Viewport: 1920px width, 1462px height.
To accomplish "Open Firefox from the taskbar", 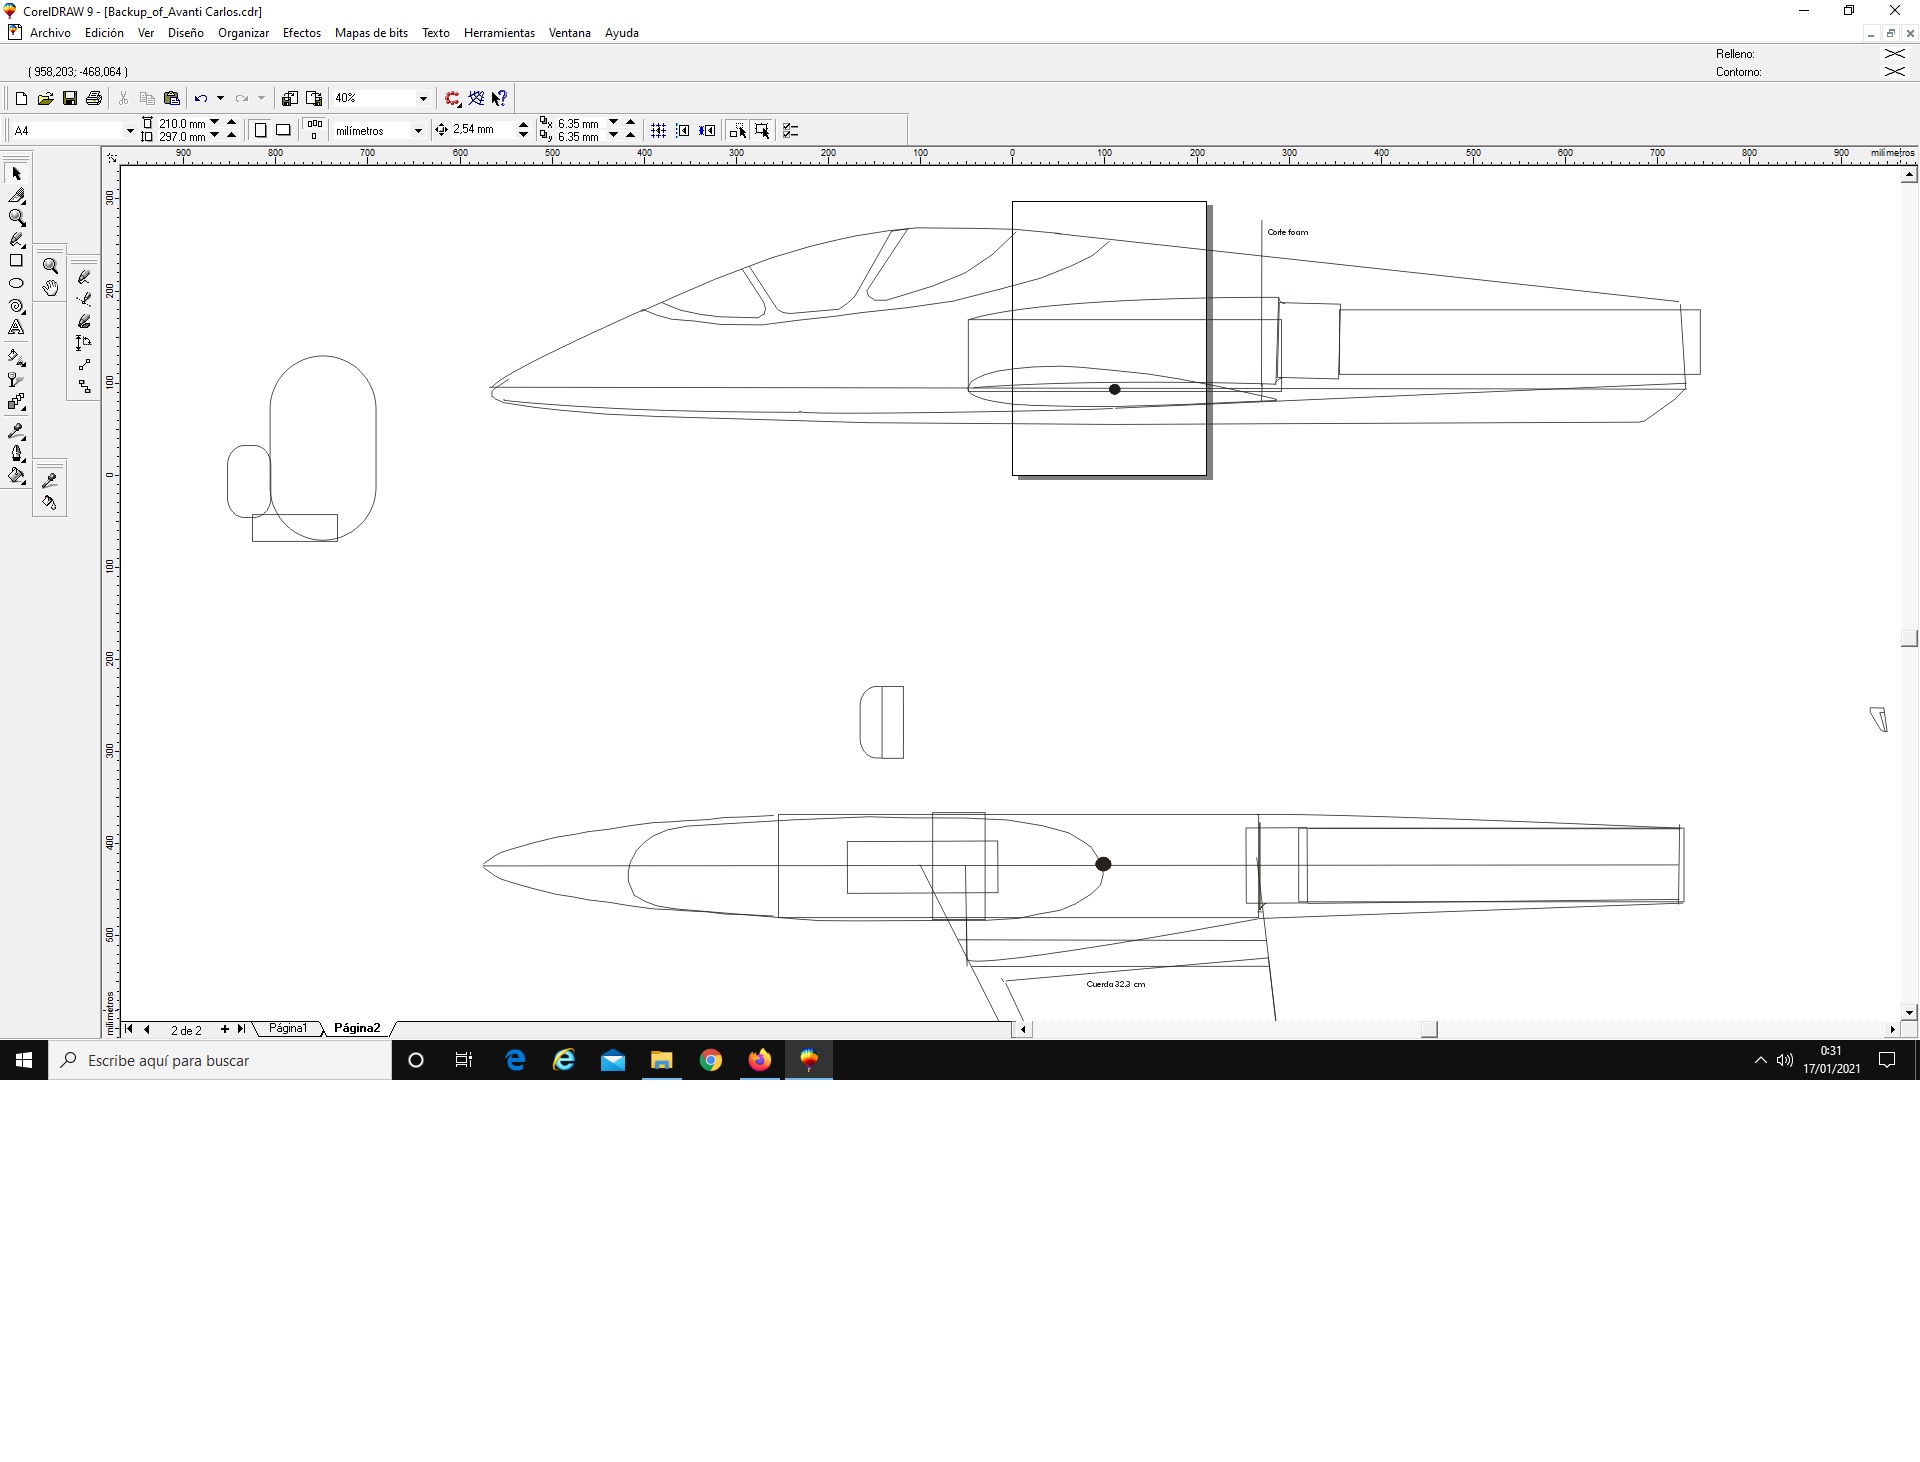I will pos(760,1060).
